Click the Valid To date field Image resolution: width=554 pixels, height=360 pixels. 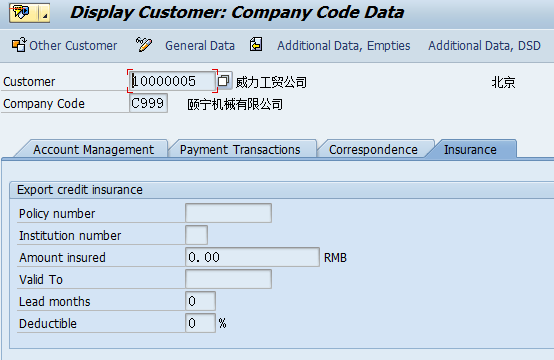[228, 279]
